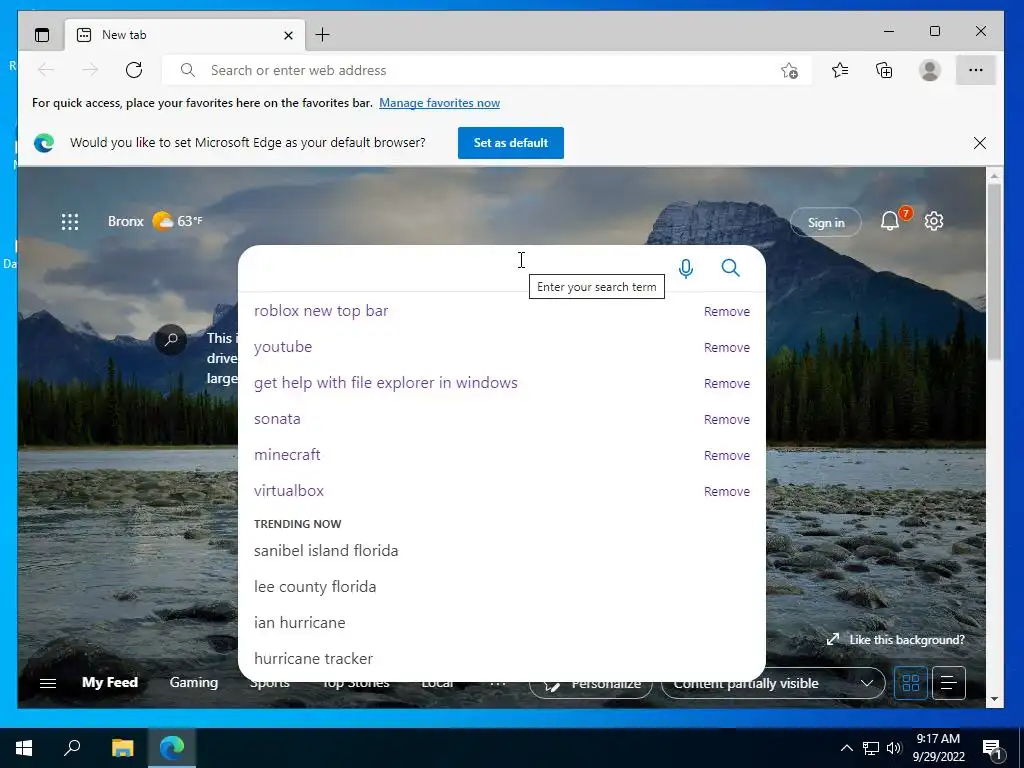Select 'get help with file explorer in windows'

click(x=386, y=383)
